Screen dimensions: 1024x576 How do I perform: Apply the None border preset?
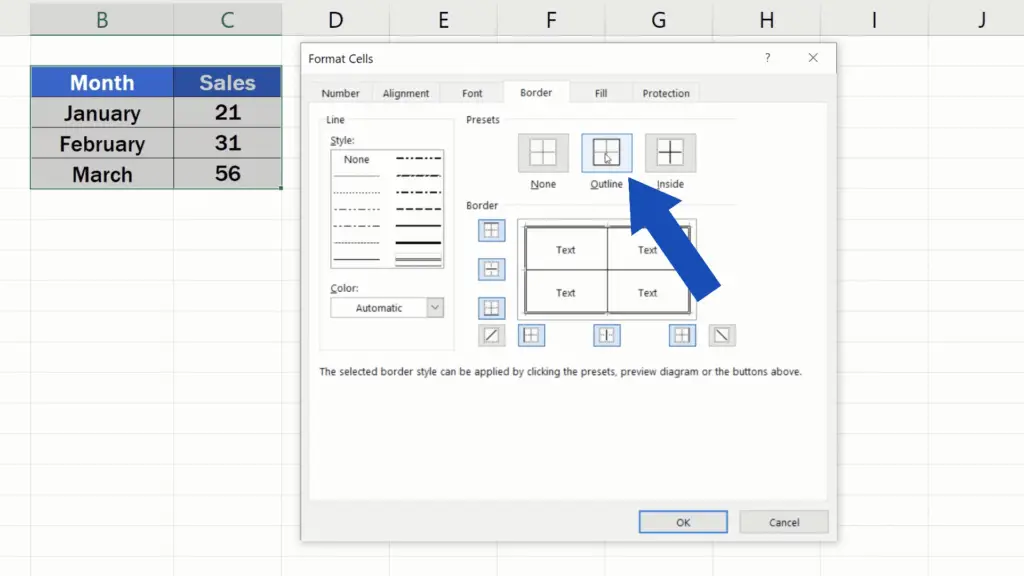[x=543, y=153]
